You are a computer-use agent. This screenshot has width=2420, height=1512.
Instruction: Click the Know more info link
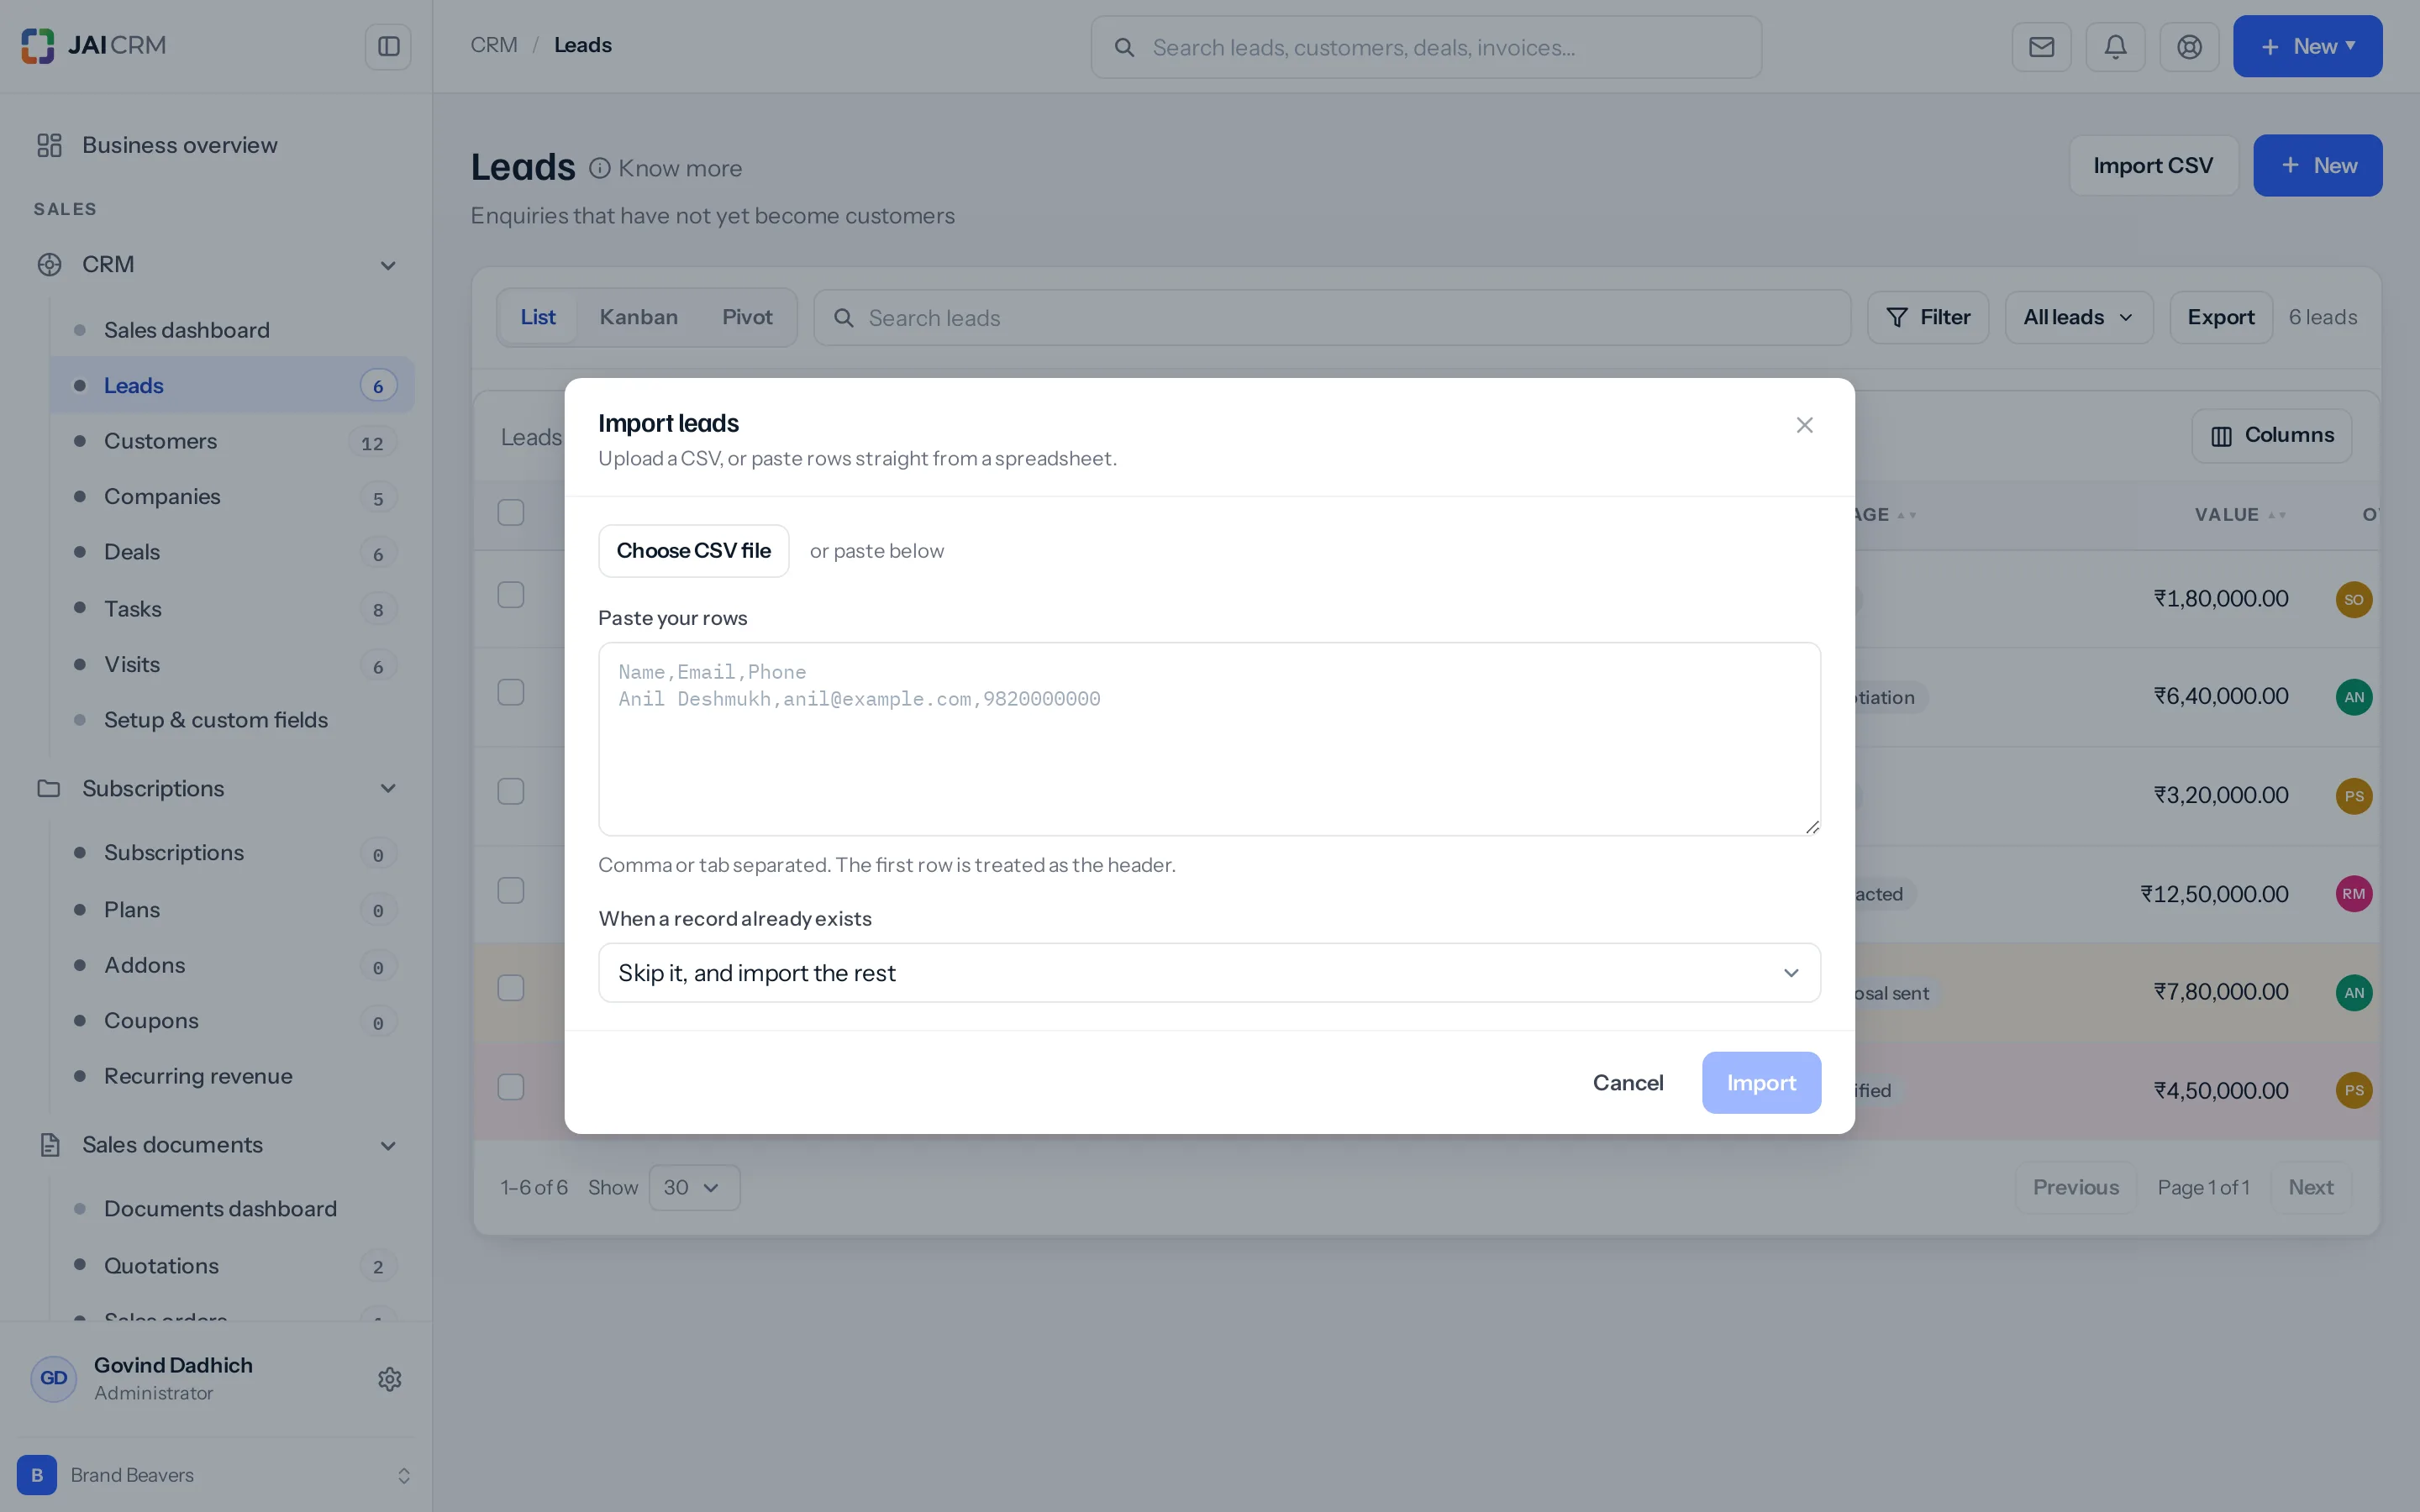[666, 168]
